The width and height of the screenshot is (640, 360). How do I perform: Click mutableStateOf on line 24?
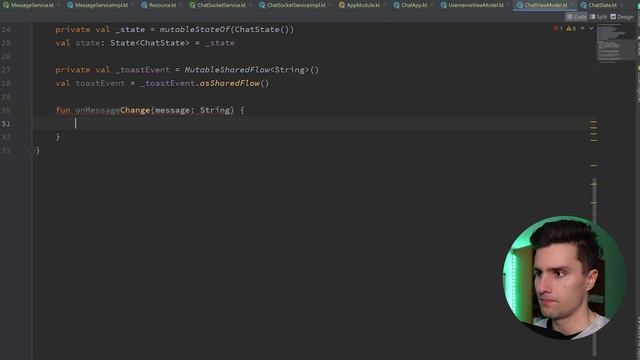[x=195, y=29]
